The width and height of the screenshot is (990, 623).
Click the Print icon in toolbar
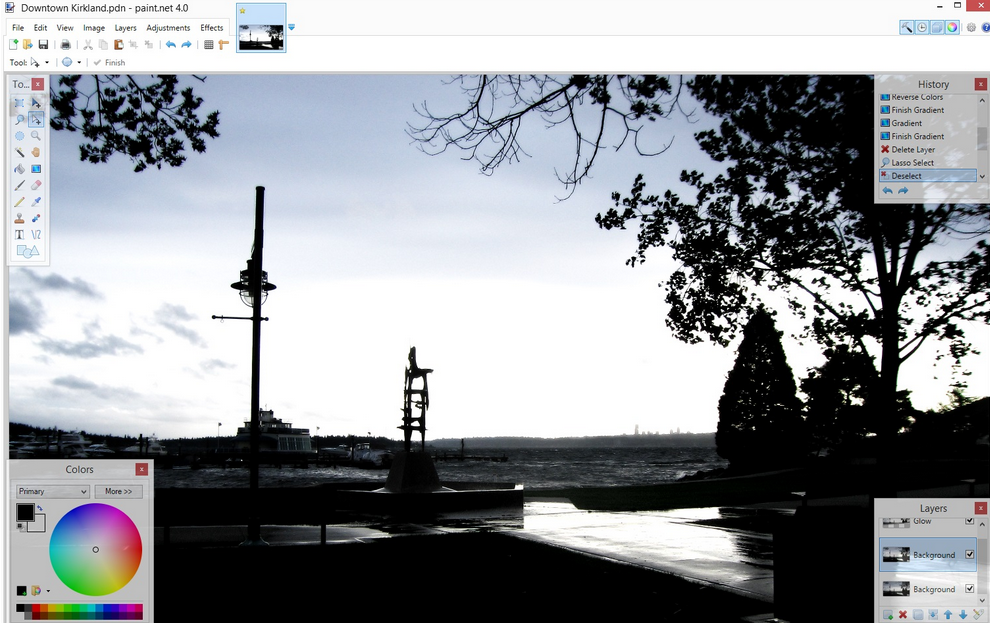pos(65,44)
